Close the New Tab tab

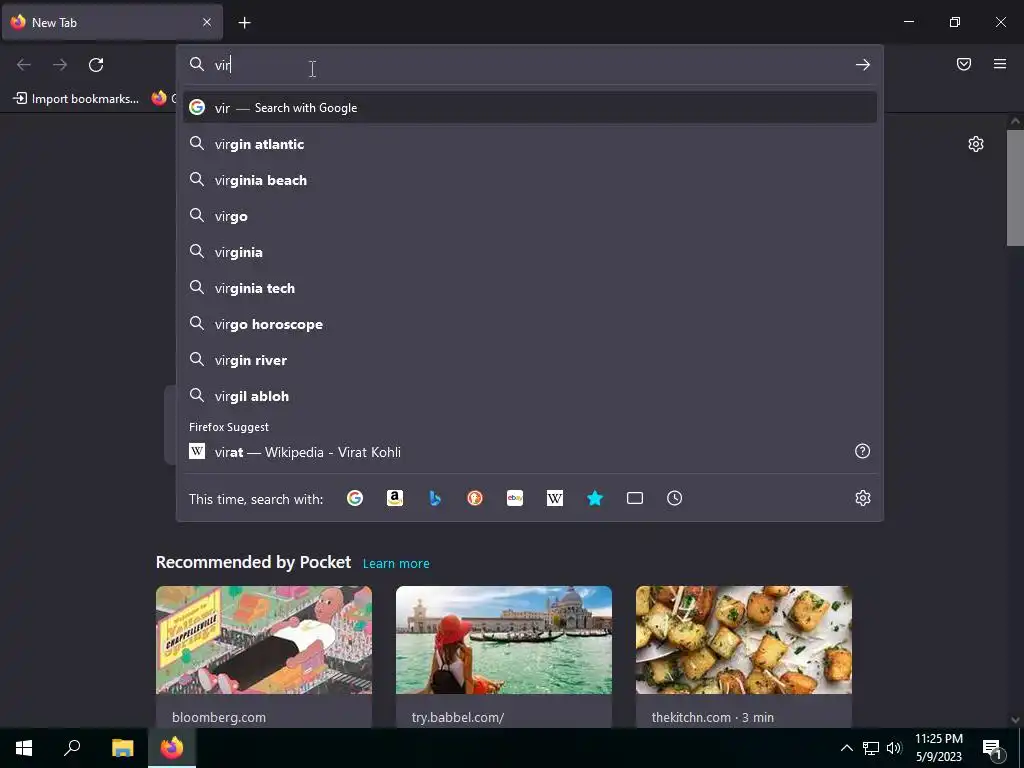click(x=207, y=22)
